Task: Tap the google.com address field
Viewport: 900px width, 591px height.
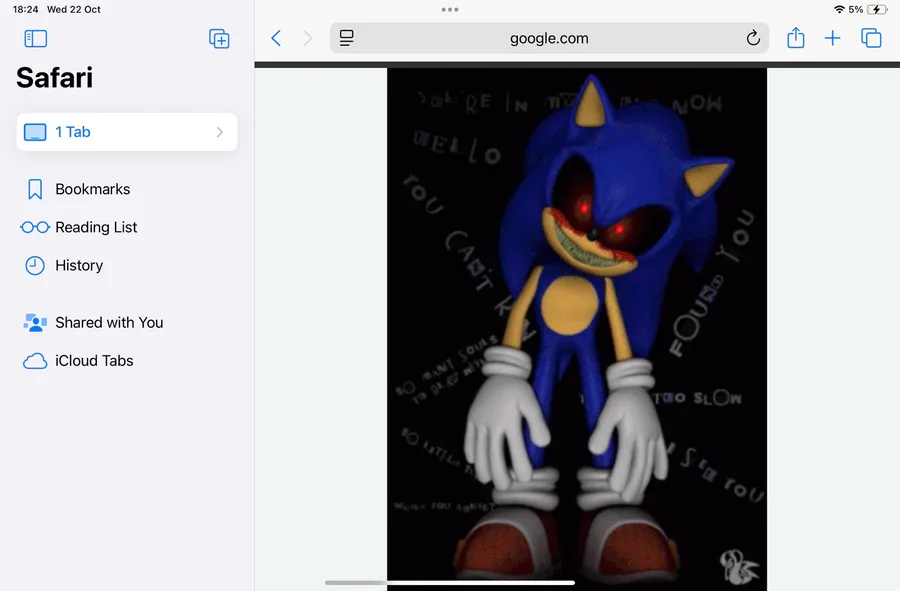Action: pos(549,38)
